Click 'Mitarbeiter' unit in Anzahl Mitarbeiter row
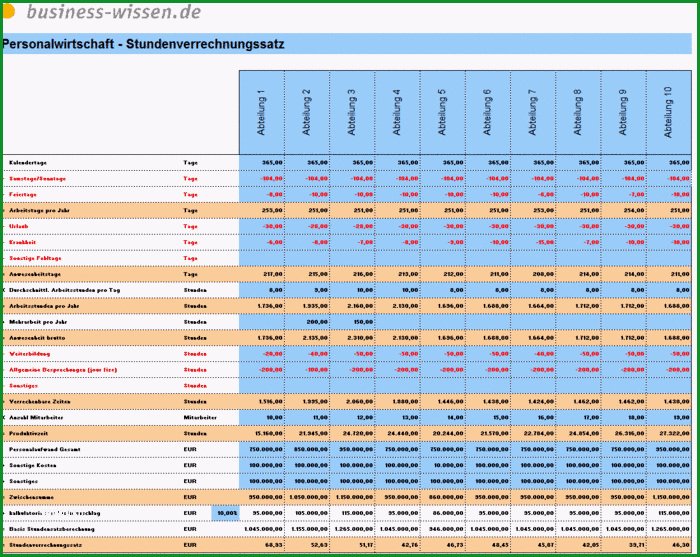This screenshot has width=700, height=557. [200, 418]
